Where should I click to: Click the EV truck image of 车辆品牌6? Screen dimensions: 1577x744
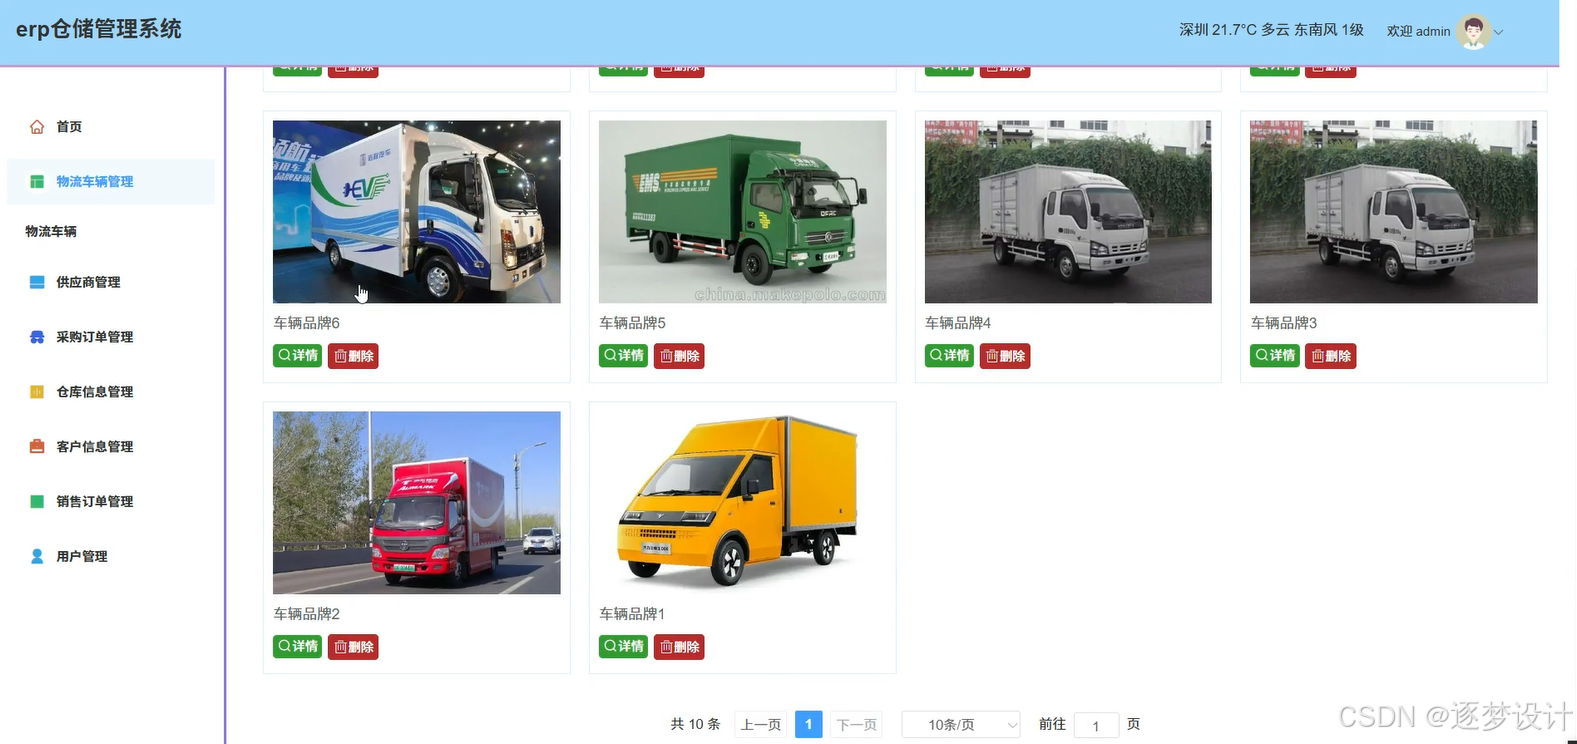pos(417,212)
